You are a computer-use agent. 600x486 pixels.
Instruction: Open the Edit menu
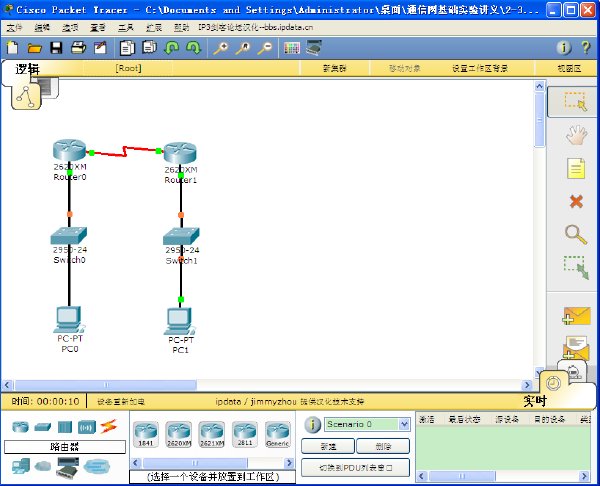(42, 28)
